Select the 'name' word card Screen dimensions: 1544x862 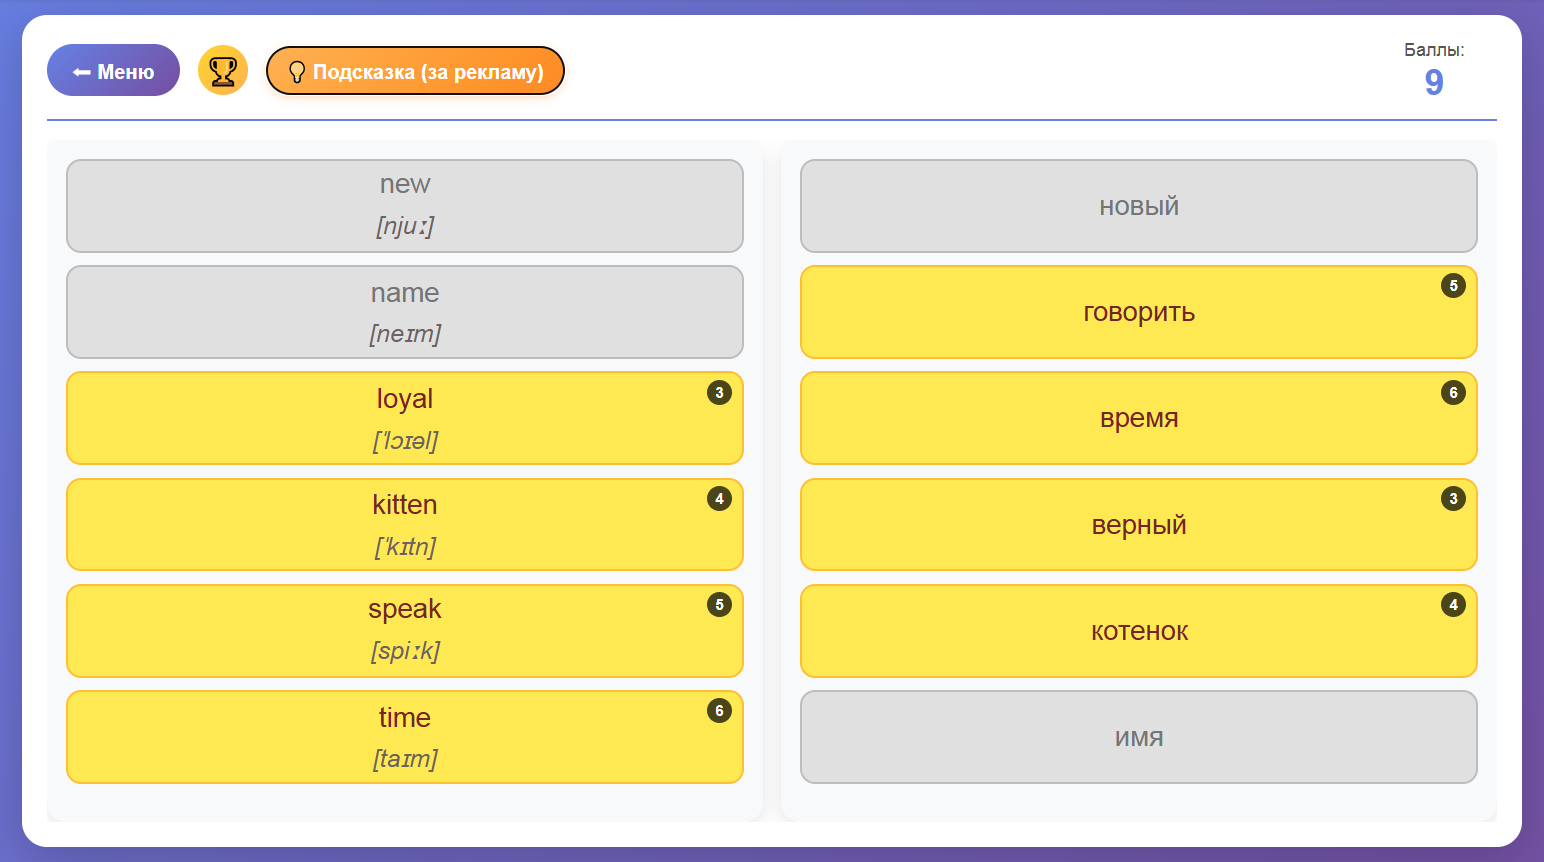pyautogui.click(x=404, y=312)
